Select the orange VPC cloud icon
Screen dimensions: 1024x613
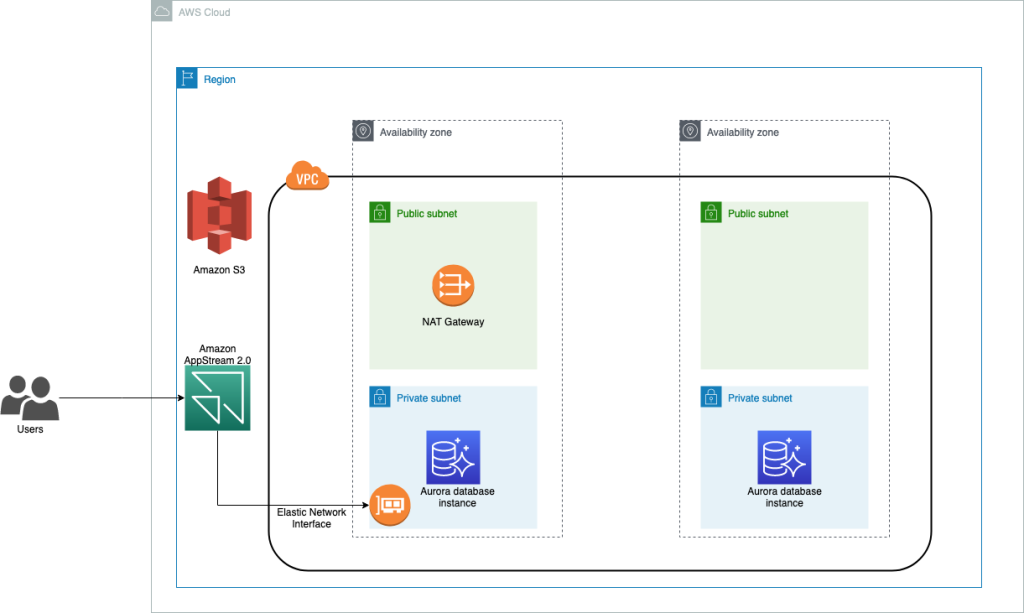click(307, 177)
